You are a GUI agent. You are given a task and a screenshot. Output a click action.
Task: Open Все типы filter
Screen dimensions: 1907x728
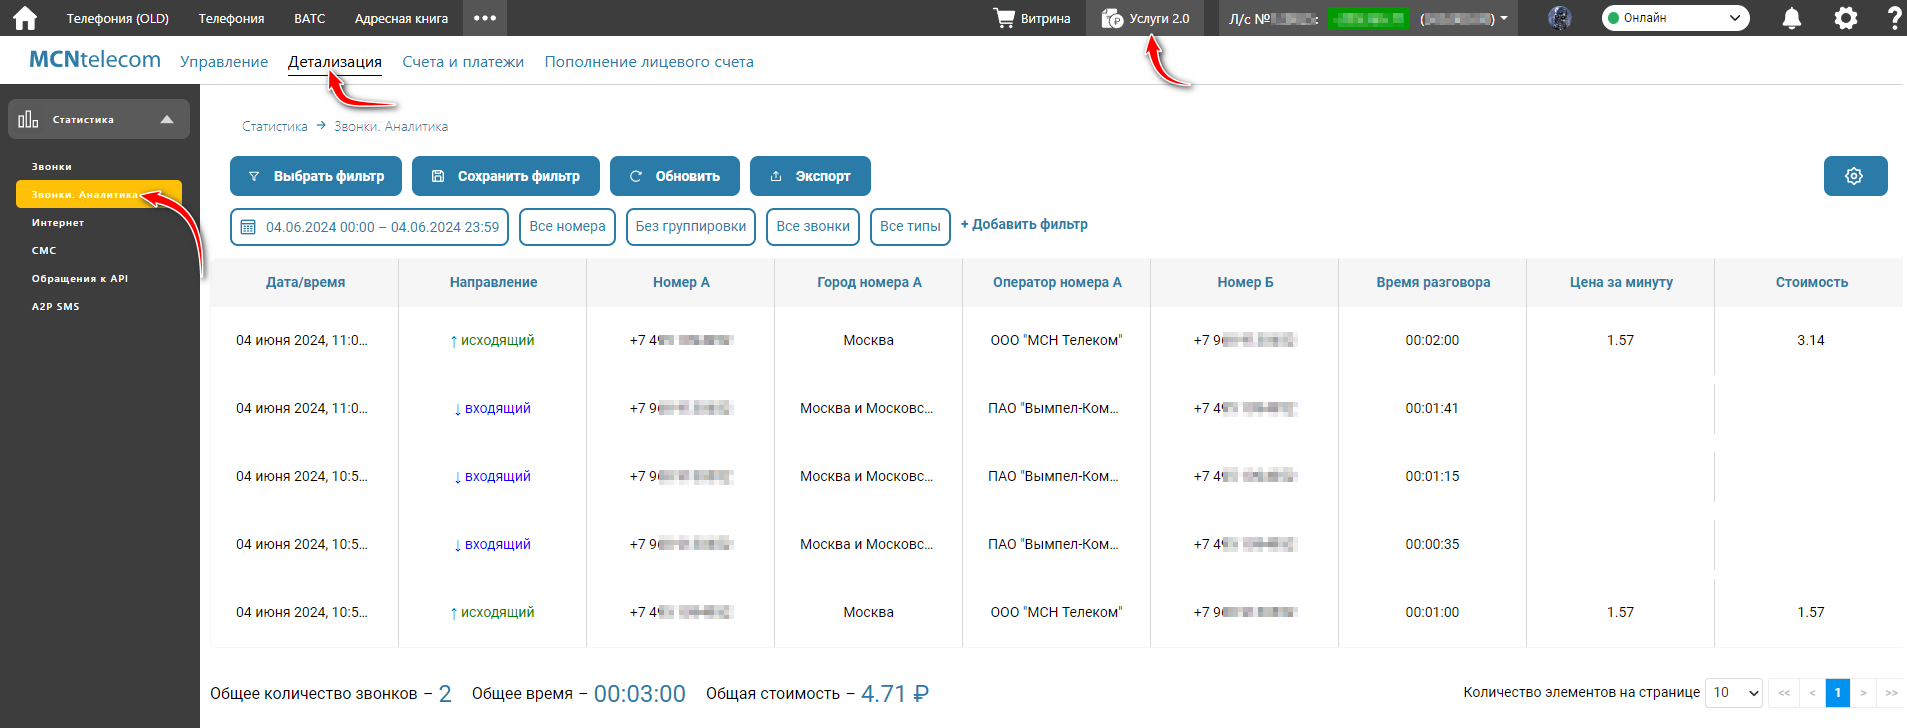910,227
